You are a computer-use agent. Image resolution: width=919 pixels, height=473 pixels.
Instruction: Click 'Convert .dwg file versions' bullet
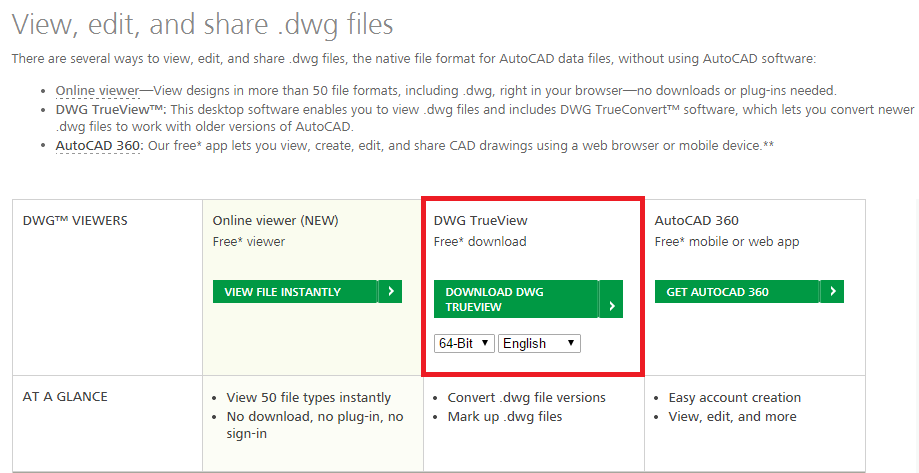(526, 397)
